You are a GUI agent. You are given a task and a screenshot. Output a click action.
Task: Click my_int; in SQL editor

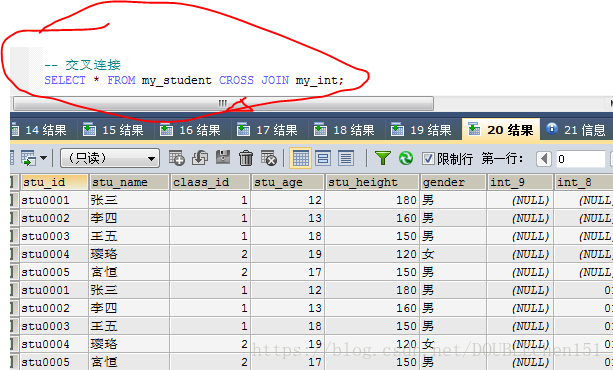point(319,81)
